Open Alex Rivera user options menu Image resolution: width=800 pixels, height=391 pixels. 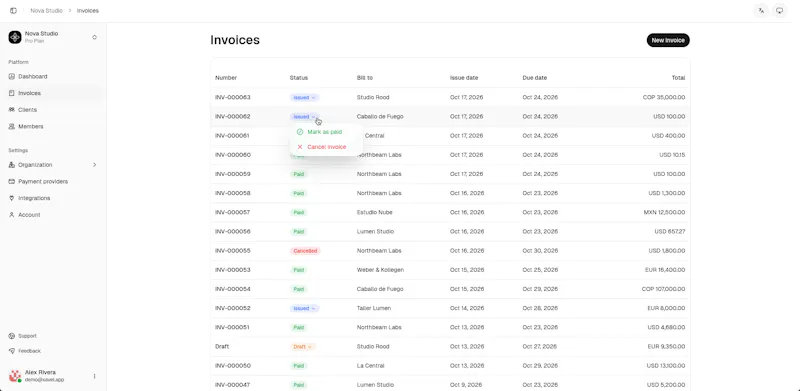[x=94, y=376]
